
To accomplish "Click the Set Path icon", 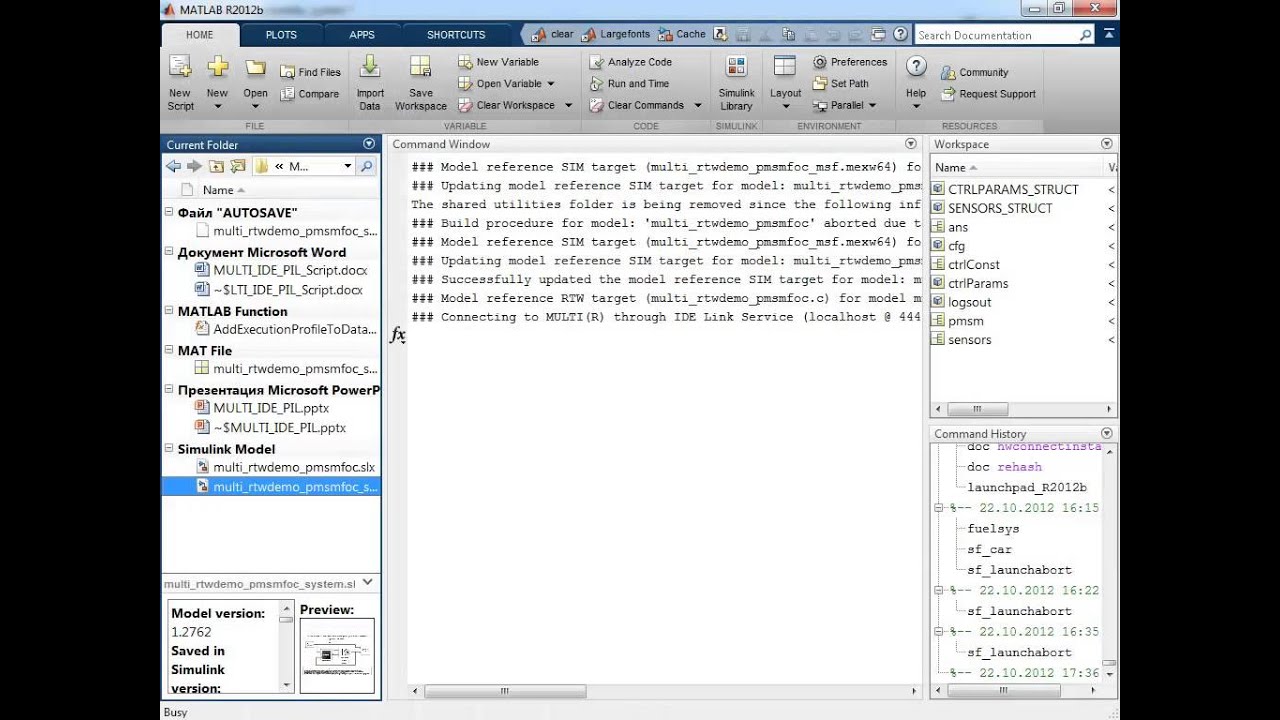I will pos(820,84).
